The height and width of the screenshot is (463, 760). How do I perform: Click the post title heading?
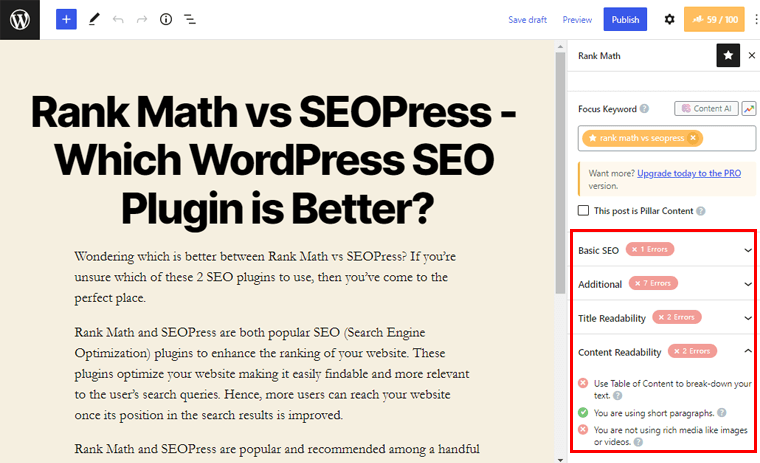tap(273, 160)
